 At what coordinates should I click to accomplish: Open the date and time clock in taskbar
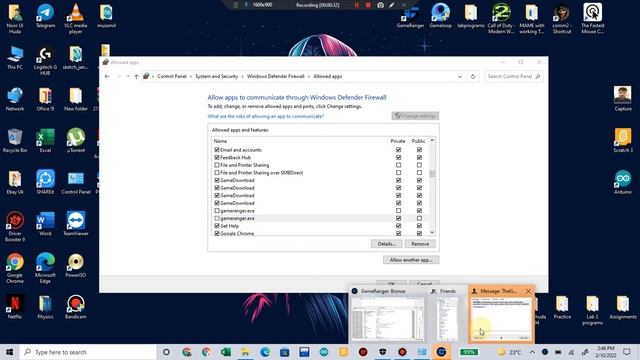[606, 352]
